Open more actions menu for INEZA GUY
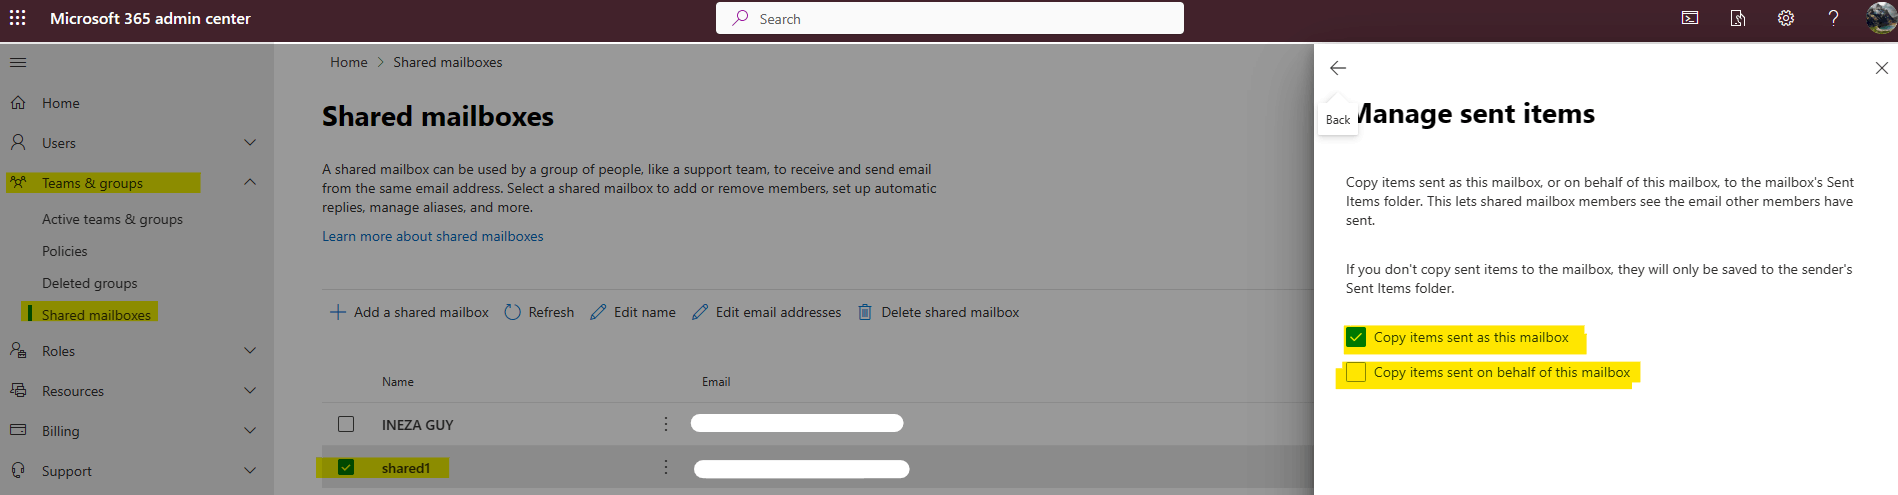This screenshot has width=1898, height=495. 666,424
